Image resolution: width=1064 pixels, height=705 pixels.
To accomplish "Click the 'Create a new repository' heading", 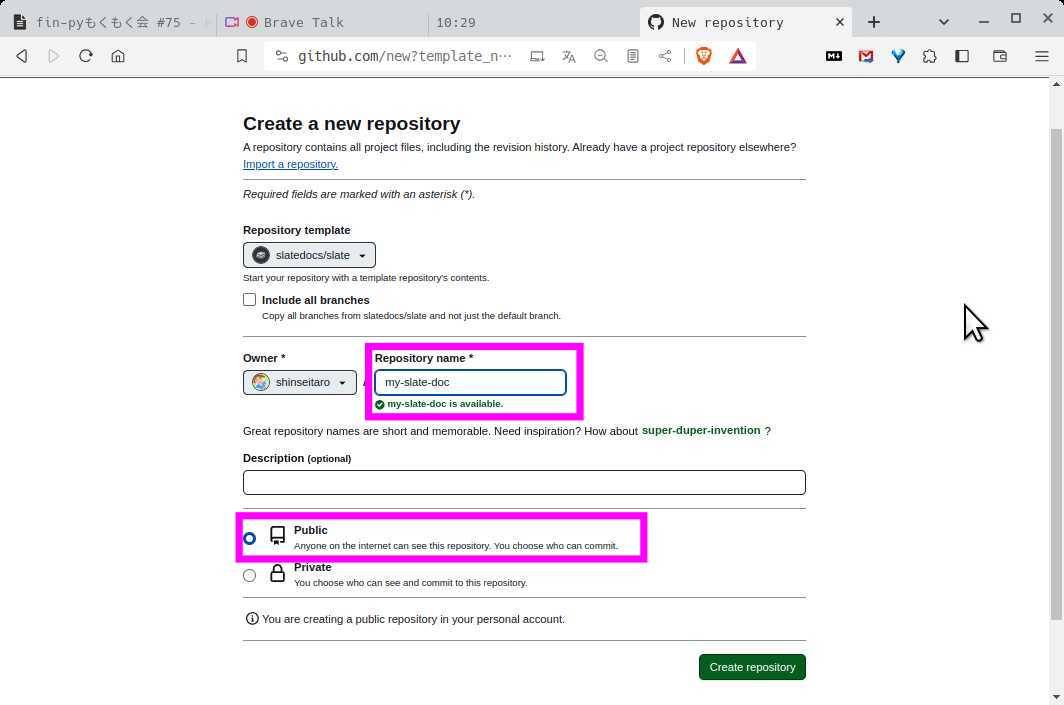I will (352, 123).
